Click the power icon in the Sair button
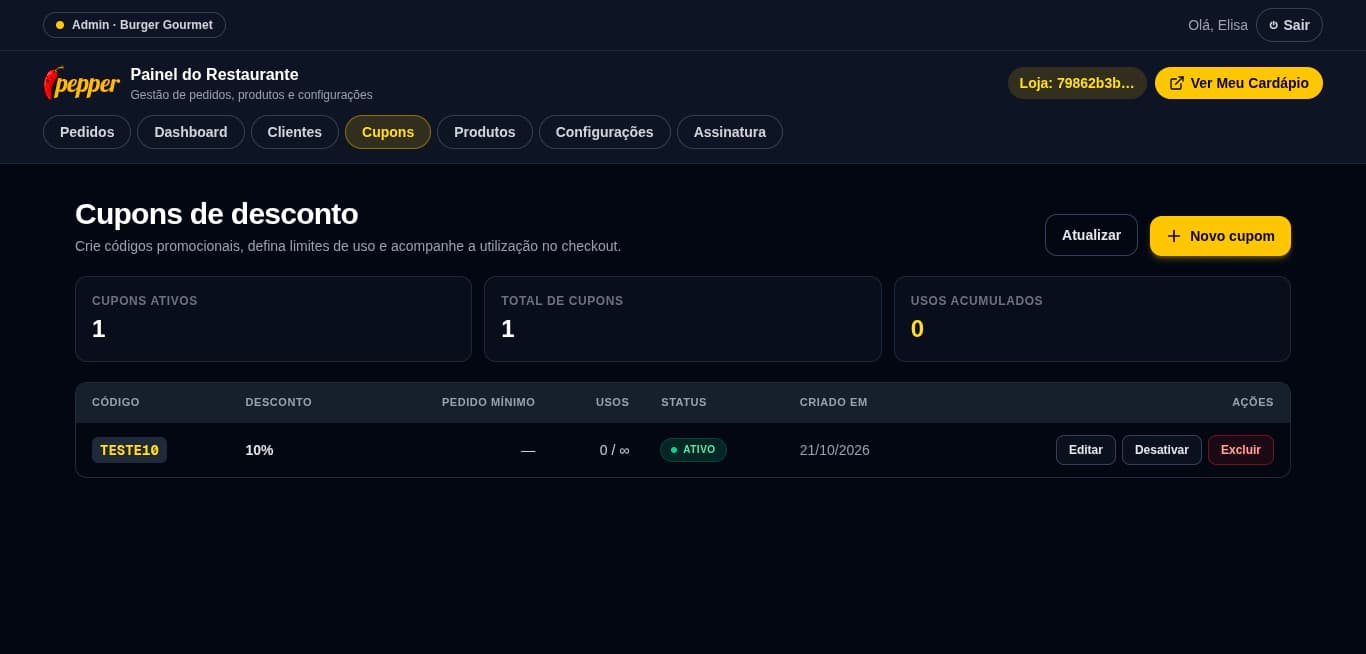 tap(1273, 25)
